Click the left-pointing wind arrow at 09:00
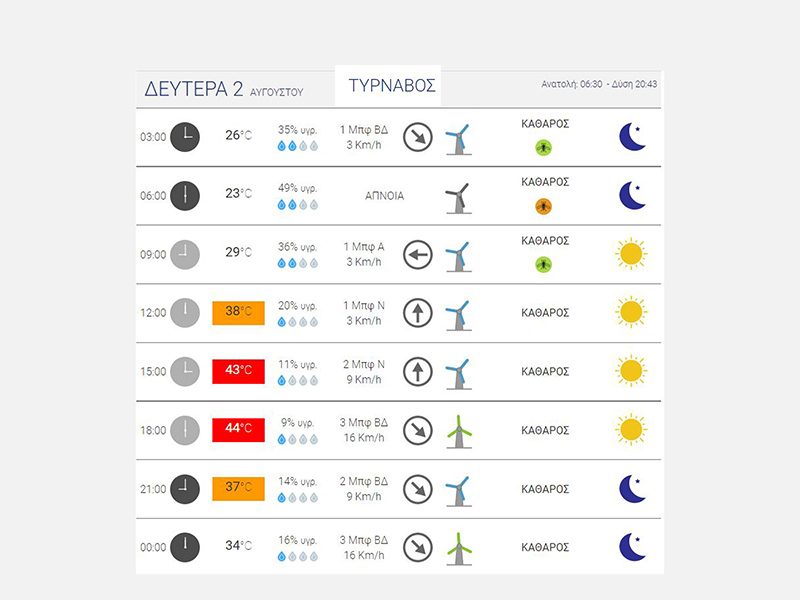This screenshot has width=800, height=600. coord(417,255)
